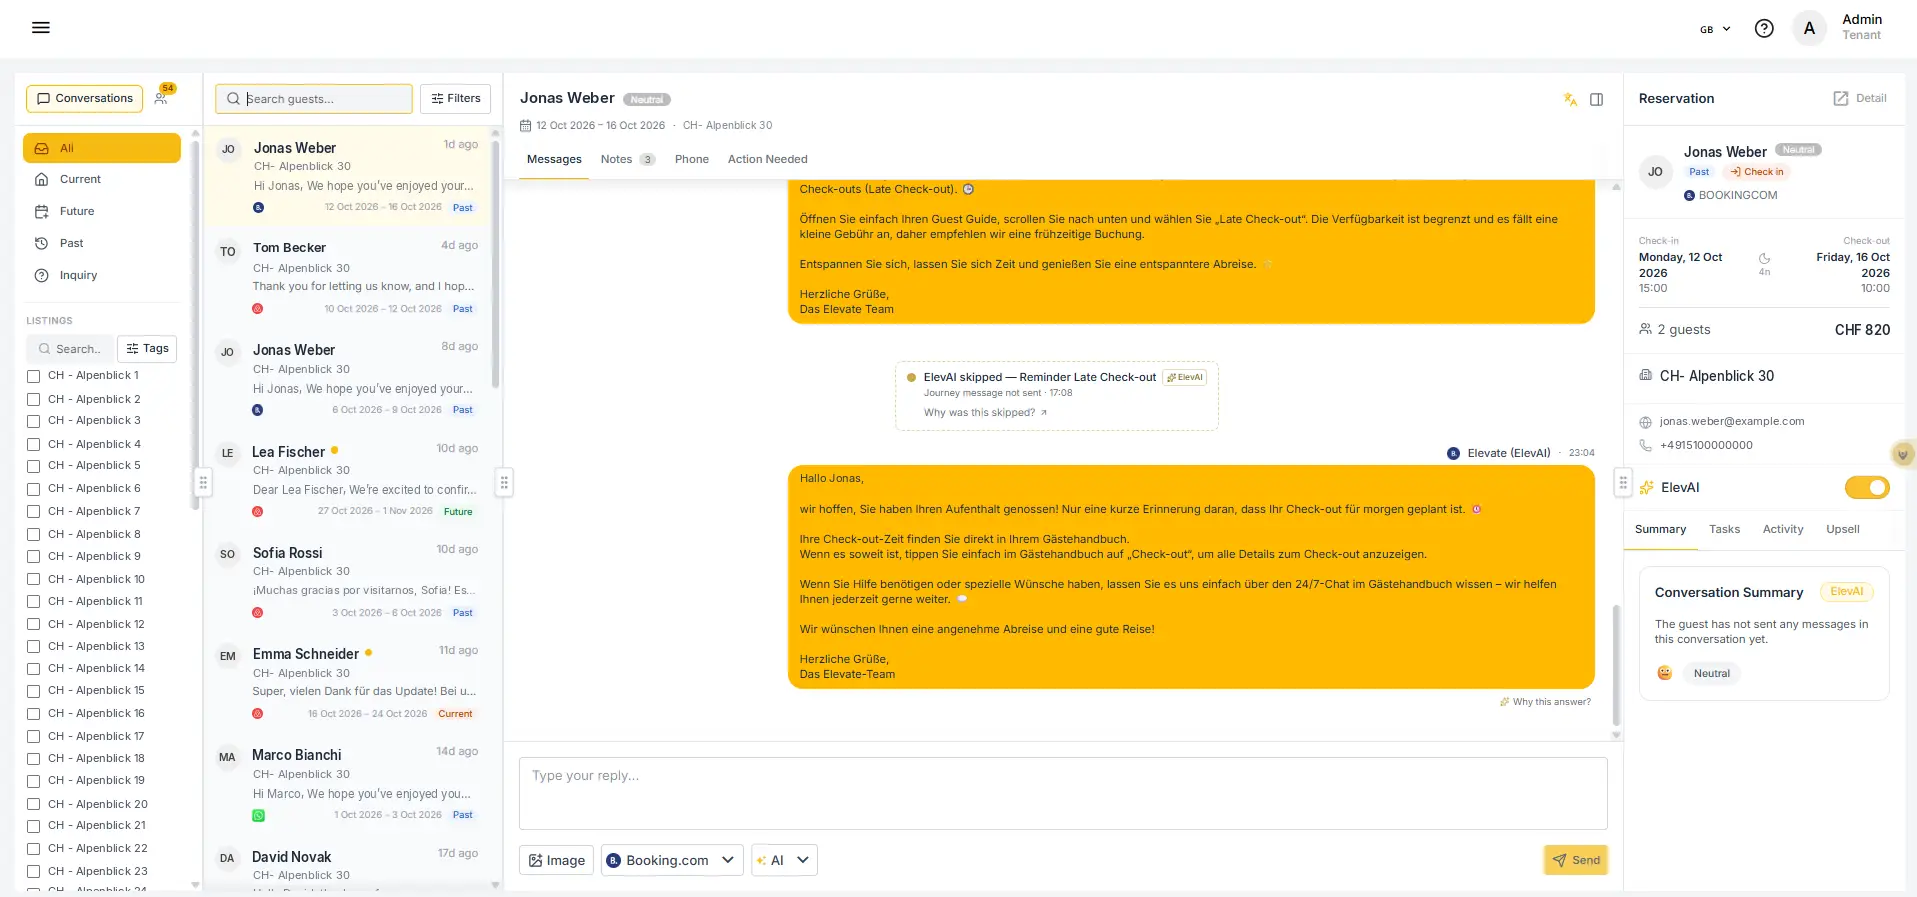The height and width of the screenshot is (897, 1917).
Task: Toggle the side panel layout icon
Action: (x=1597, y=99)
